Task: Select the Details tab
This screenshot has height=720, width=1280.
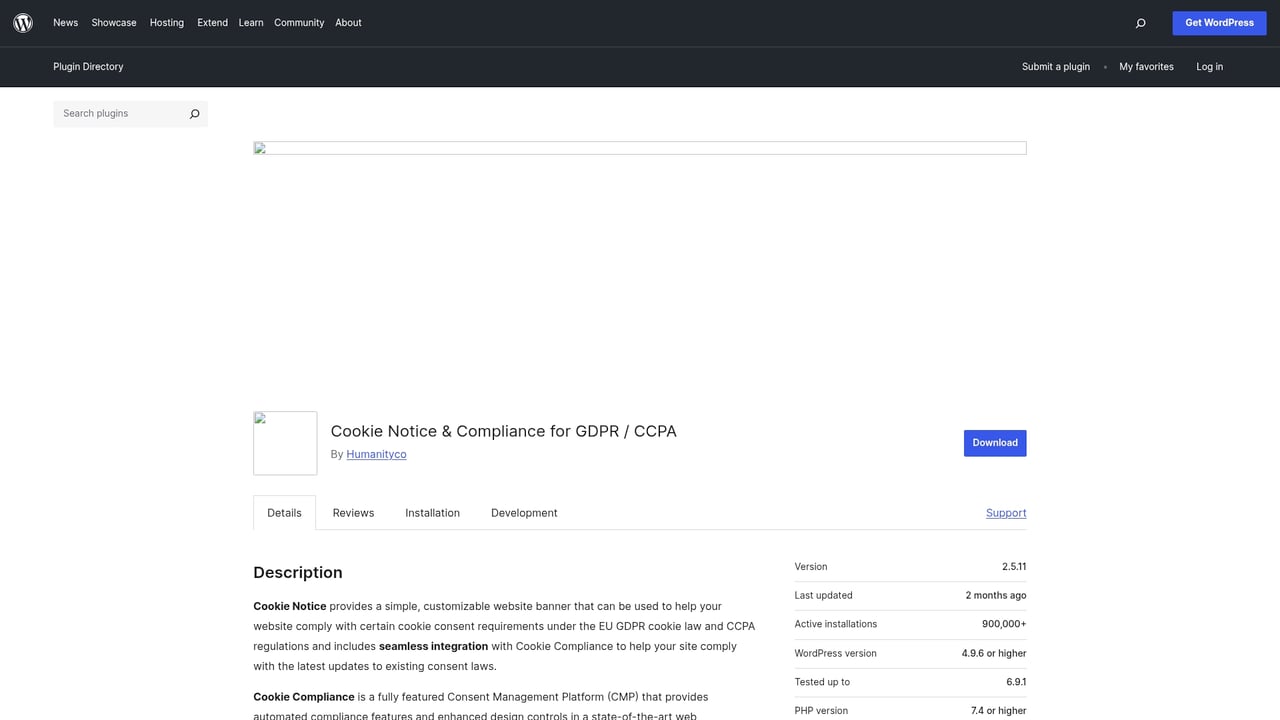Action: point(284,512)
